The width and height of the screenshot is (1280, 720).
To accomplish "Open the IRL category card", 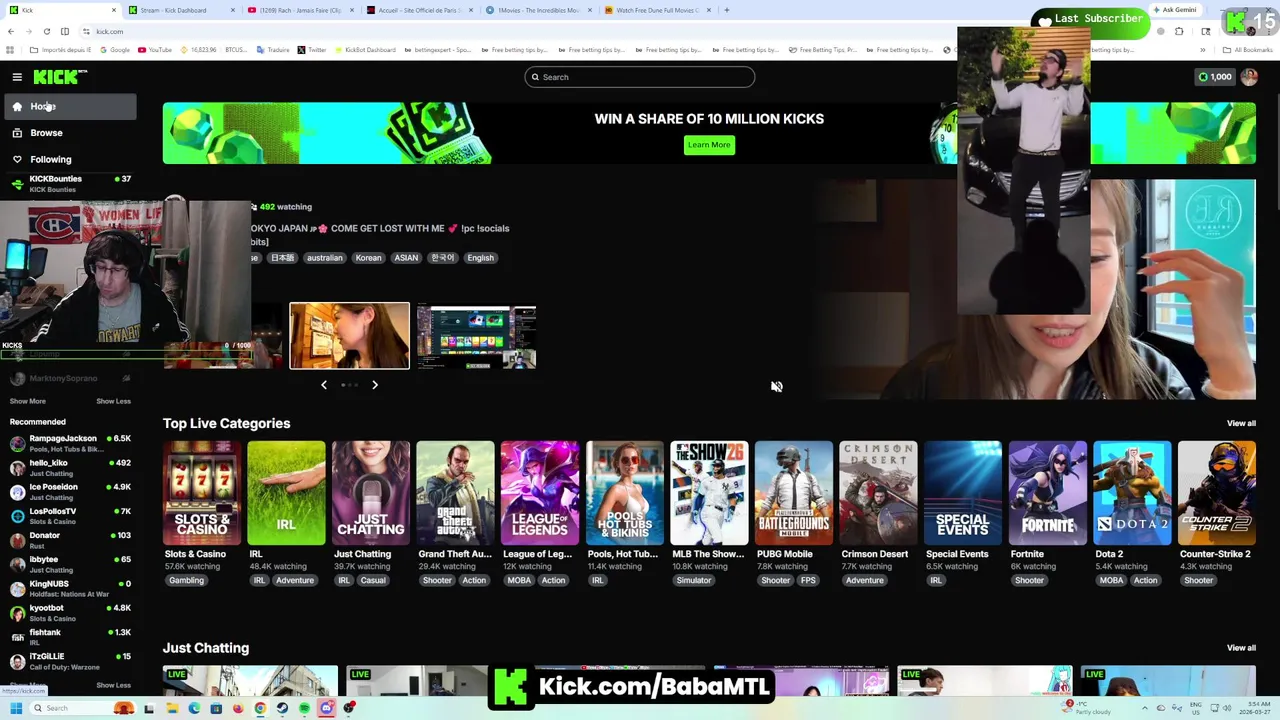I will pos(286,493).
